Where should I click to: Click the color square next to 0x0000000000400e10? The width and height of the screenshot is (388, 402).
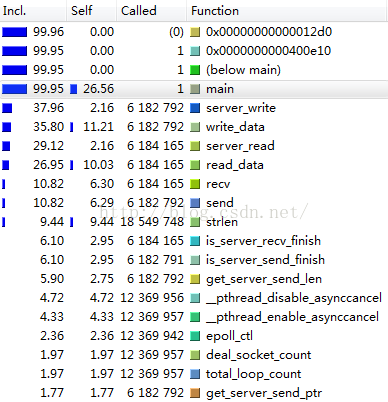pyautogui.click(x=195, y=51)
